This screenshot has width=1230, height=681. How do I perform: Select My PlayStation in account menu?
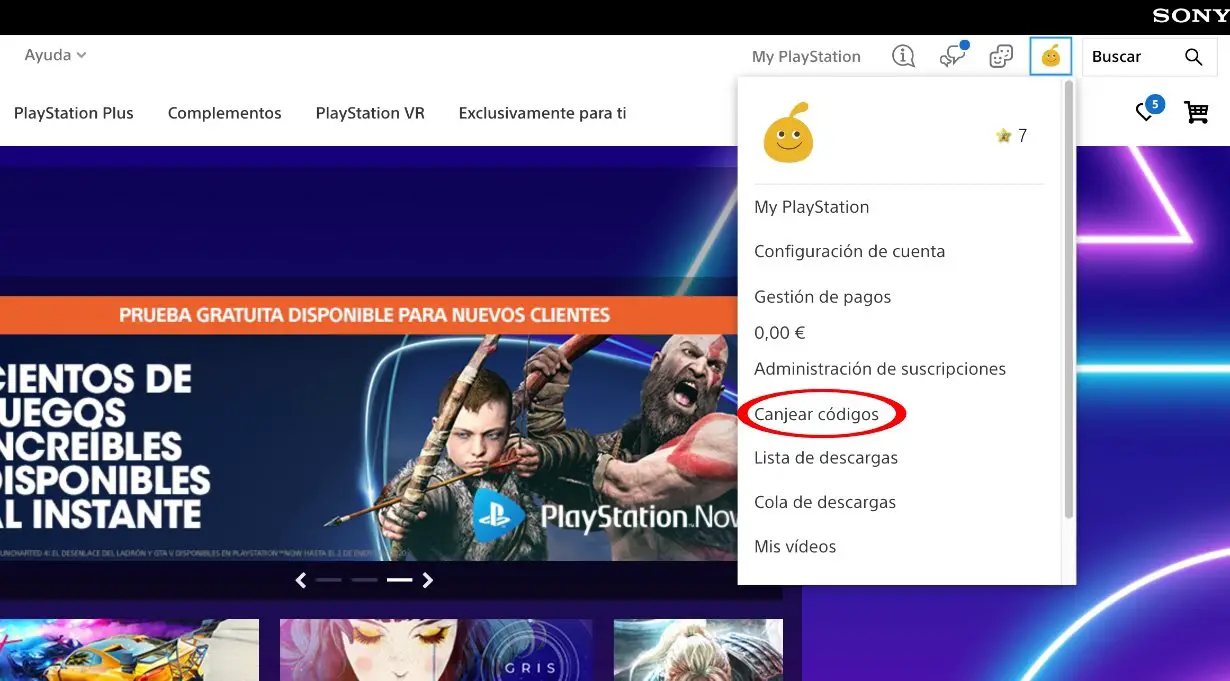[811, 207]
